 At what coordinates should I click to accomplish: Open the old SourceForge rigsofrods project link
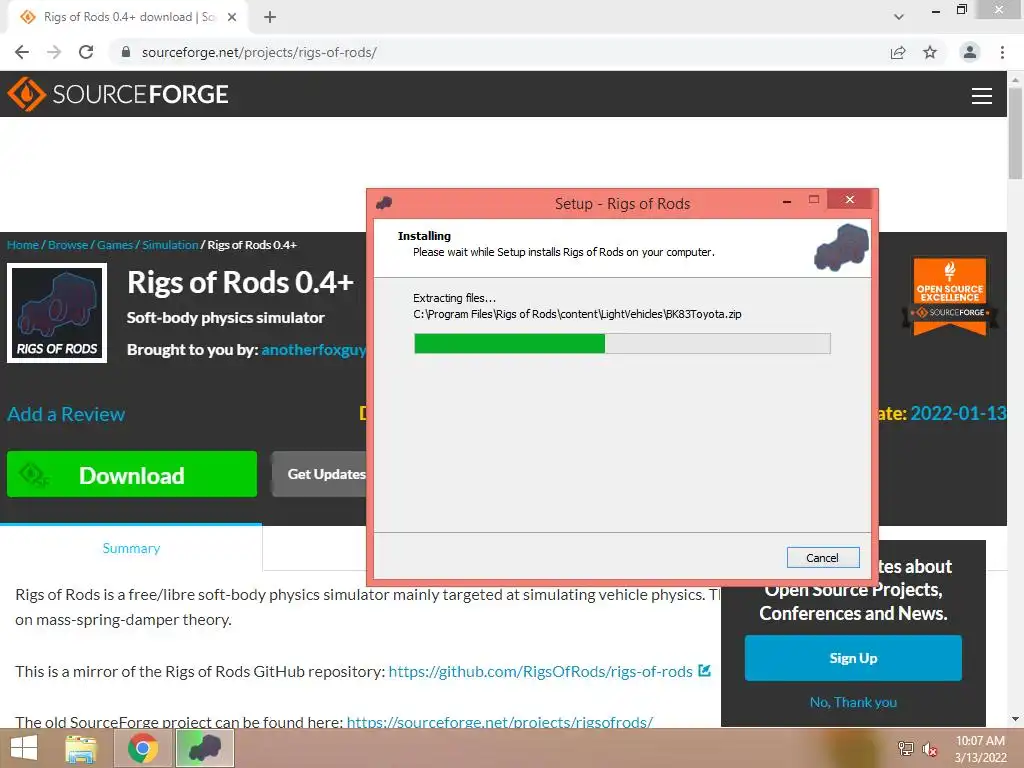tap(500, 721)
